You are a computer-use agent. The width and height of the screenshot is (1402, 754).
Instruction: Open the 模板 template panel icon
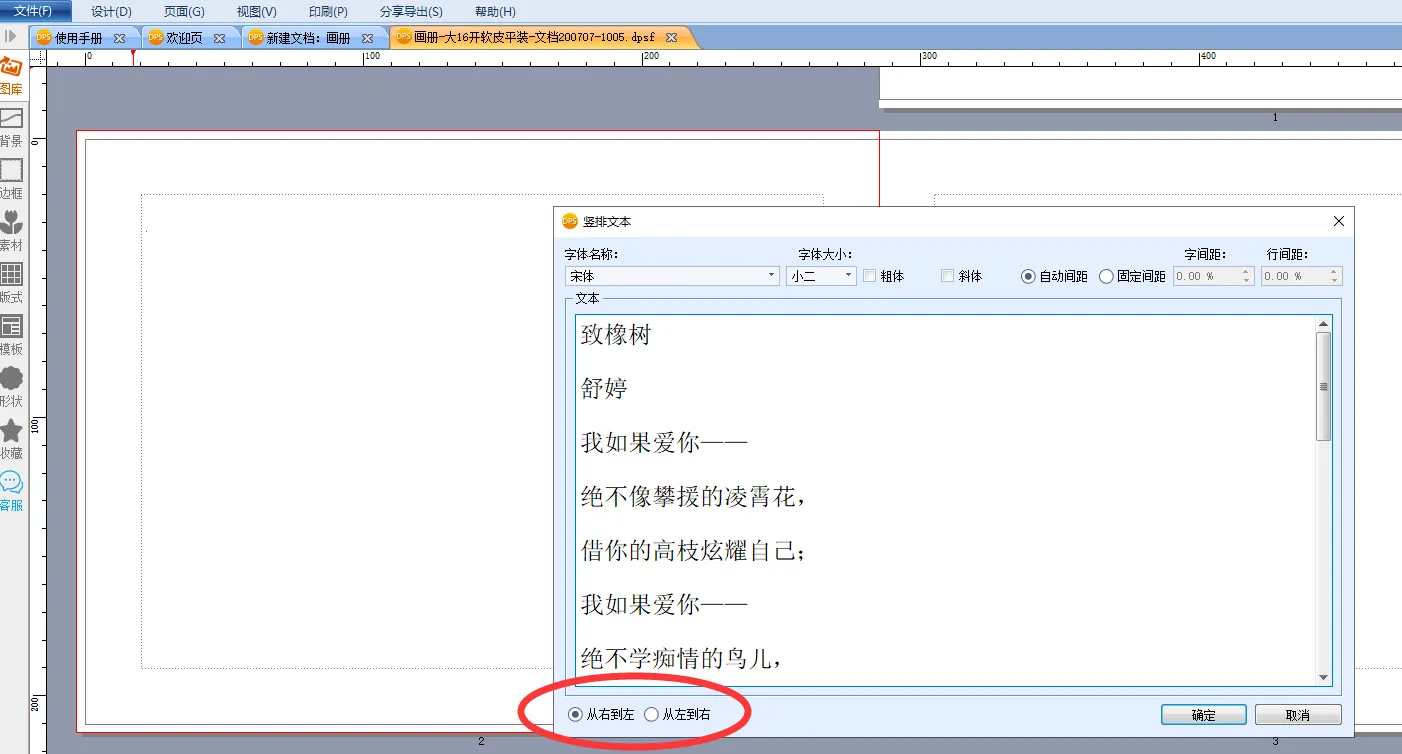[x=11, y=326]
